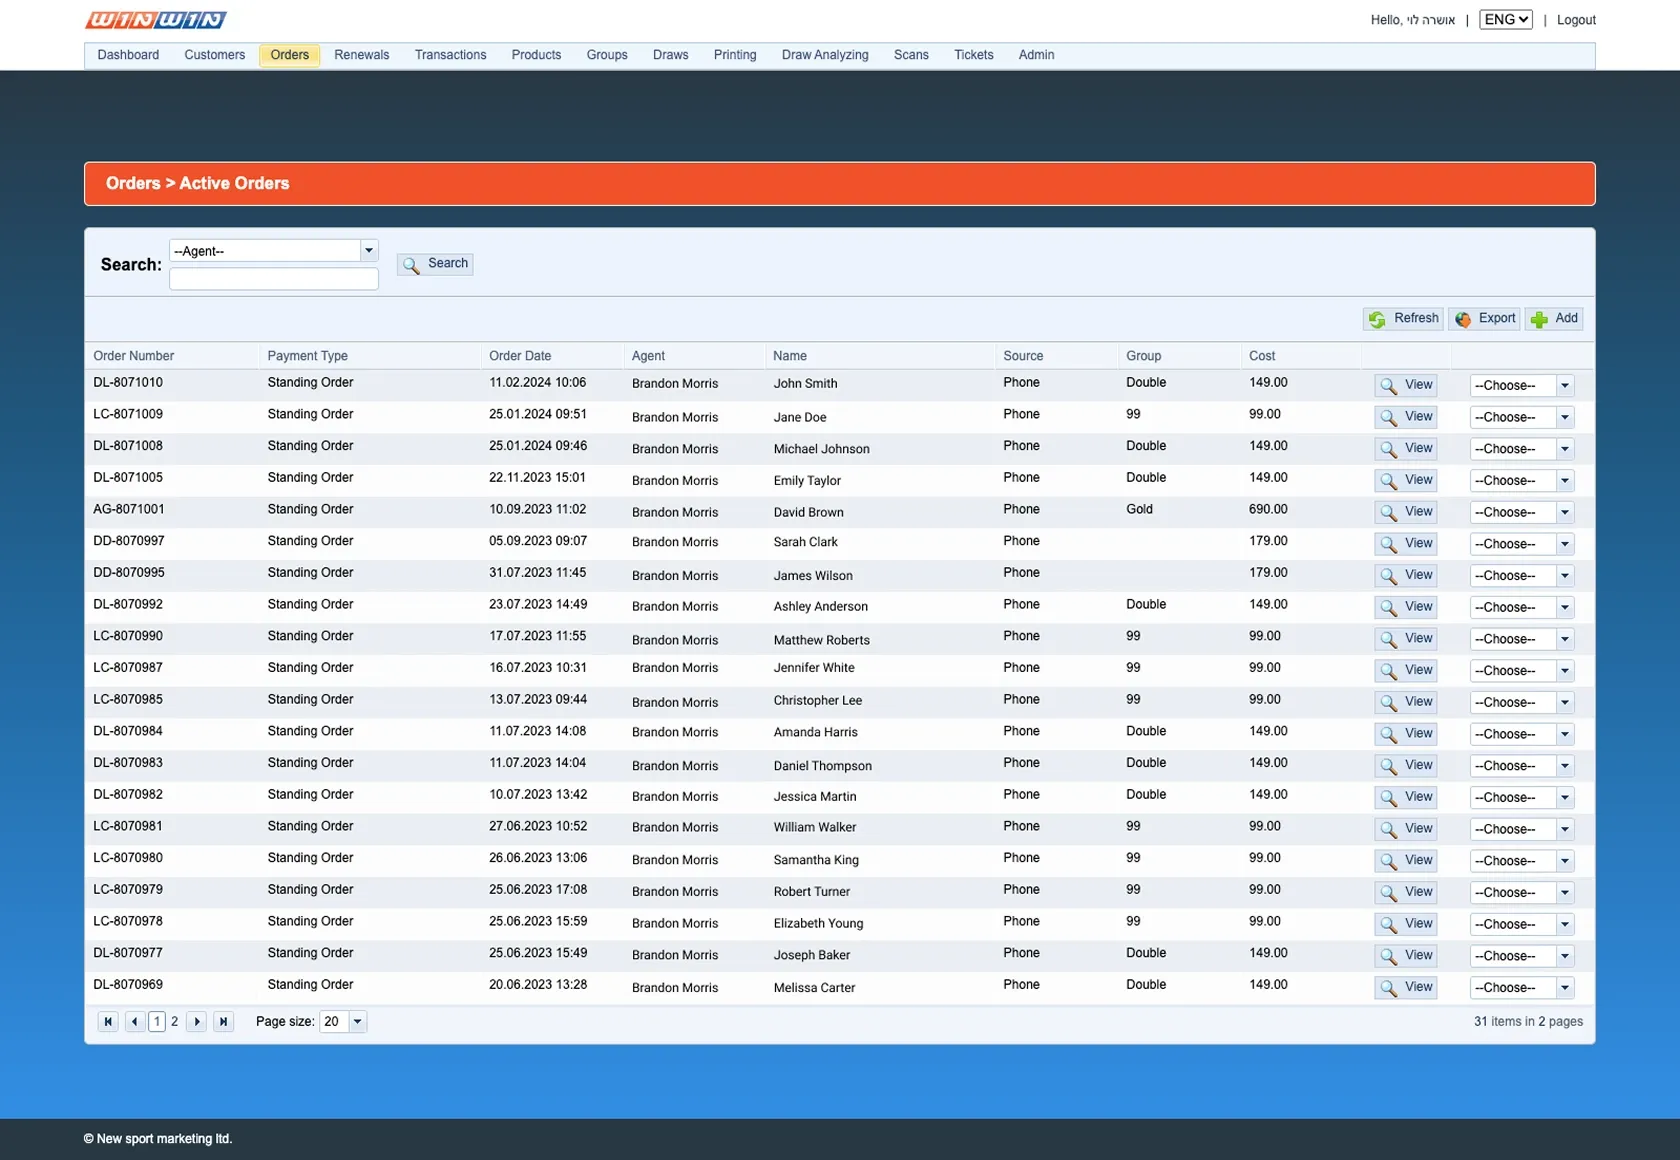Open Choose dropdown for Melissa Carter

click(1565, 987)
